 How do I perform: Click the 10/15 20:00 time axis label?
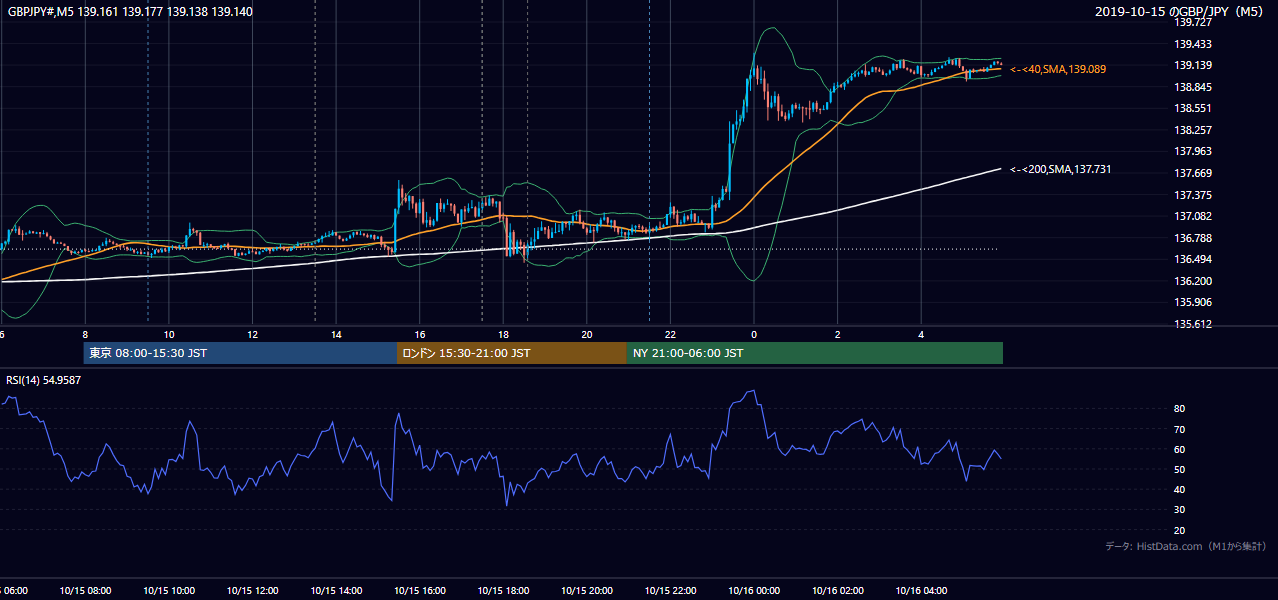(x=587, y=591)
